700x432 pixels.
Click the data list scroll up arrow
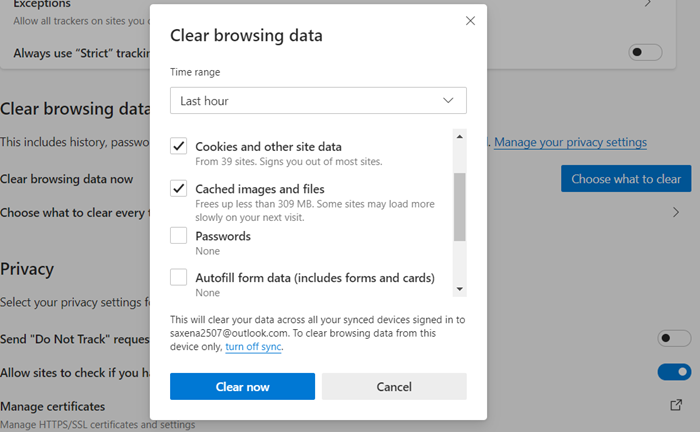pos(459,137)
